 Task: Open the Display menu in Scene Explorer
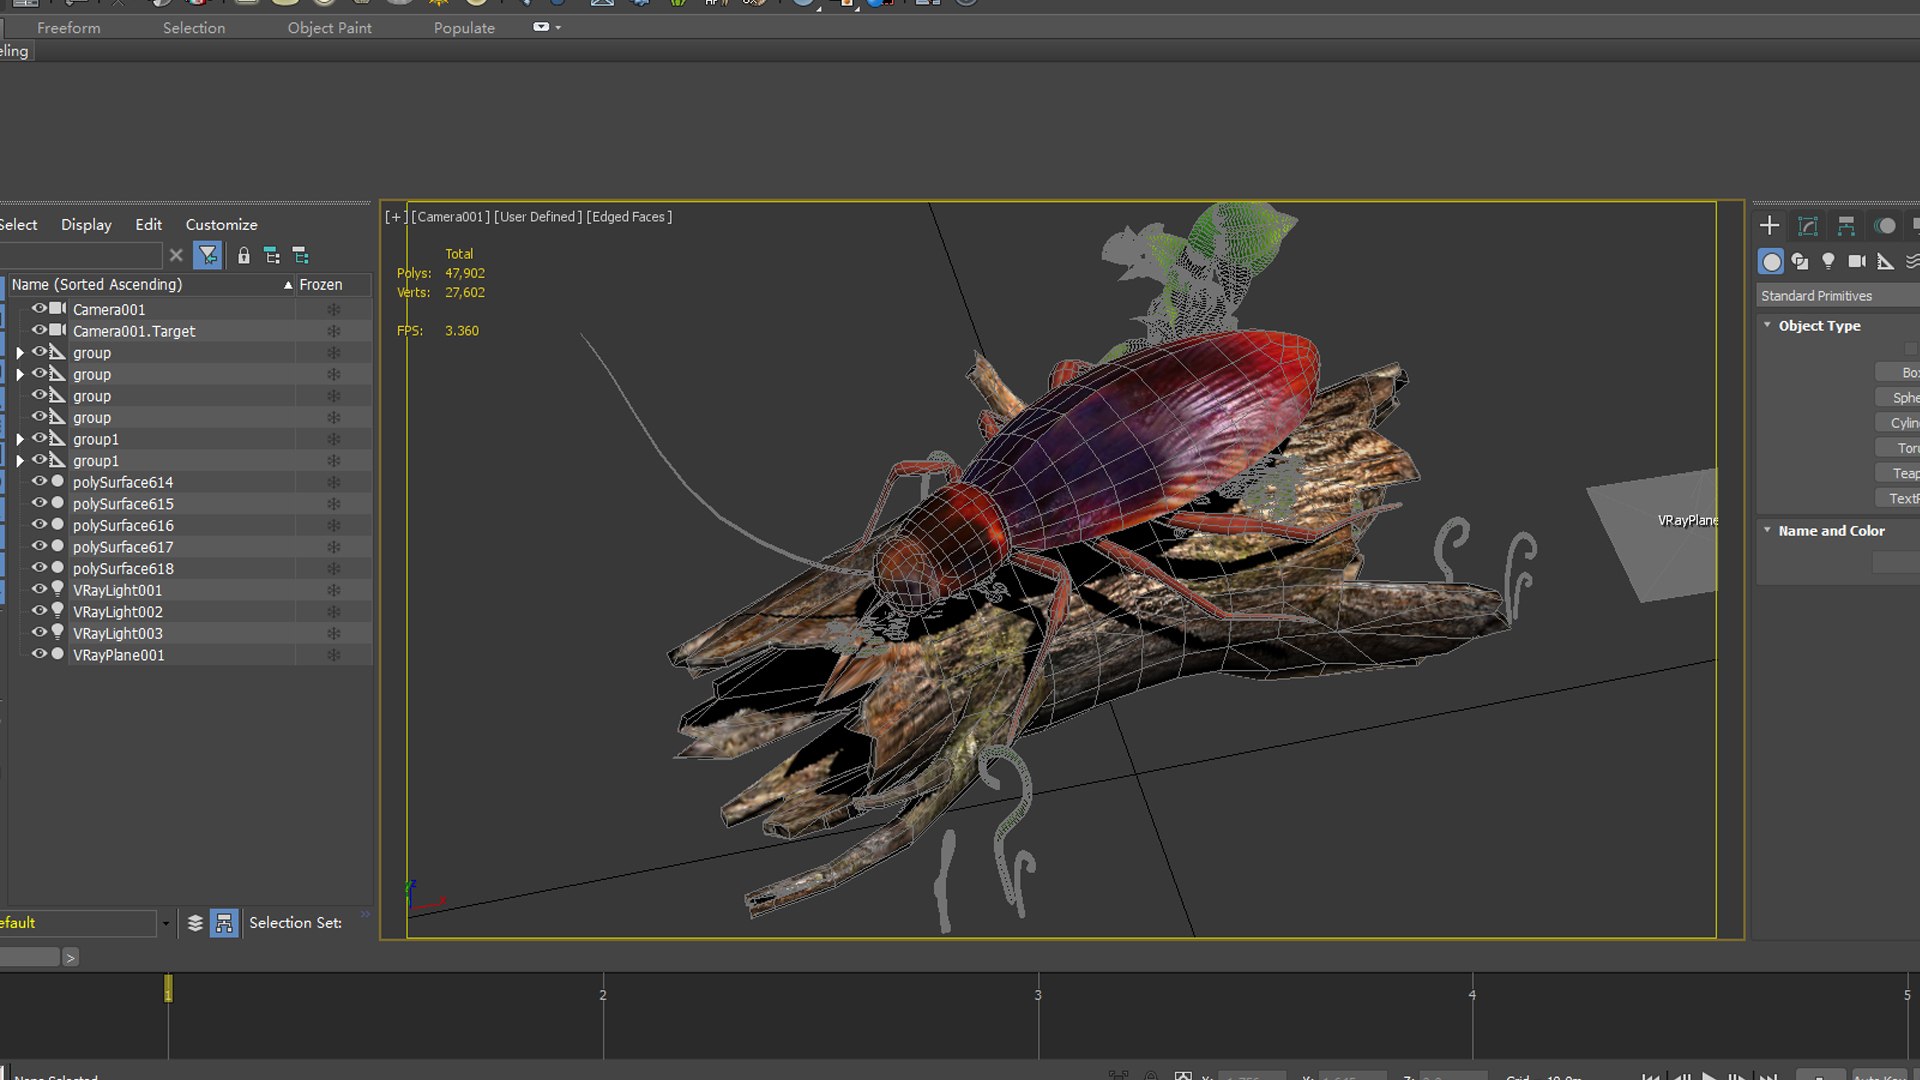86,225
